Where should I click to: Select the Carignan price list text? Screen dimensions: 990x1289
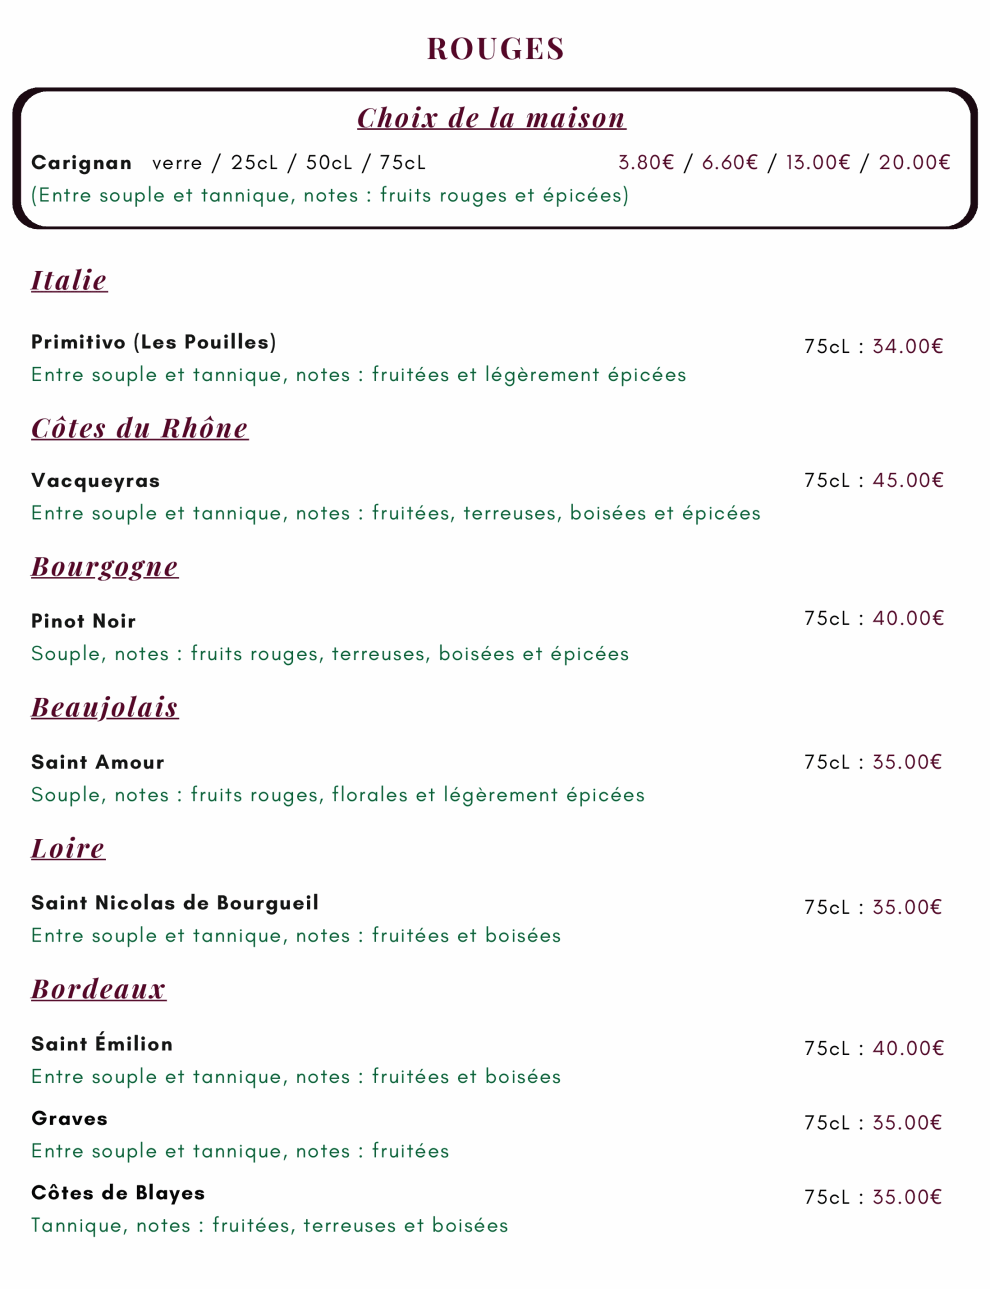[784, 162]
